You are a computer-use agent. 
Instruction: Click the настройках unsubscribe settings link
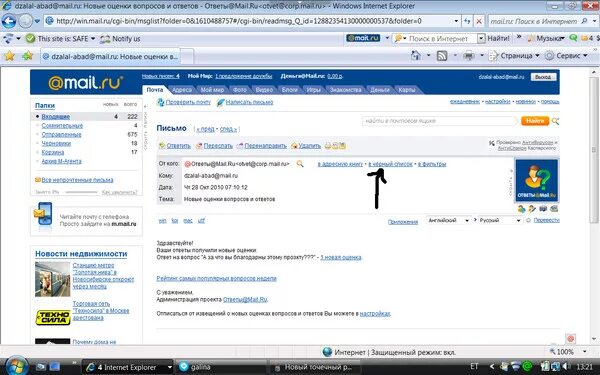click(x=375, y=314)
